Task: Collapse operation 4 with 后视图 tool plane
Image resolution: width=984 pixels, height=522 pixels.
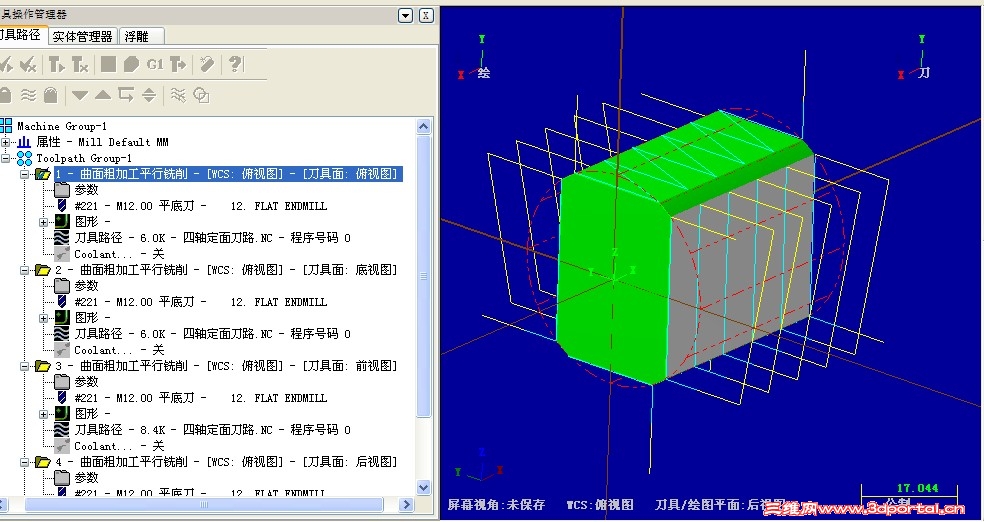Action: point(24,462)
